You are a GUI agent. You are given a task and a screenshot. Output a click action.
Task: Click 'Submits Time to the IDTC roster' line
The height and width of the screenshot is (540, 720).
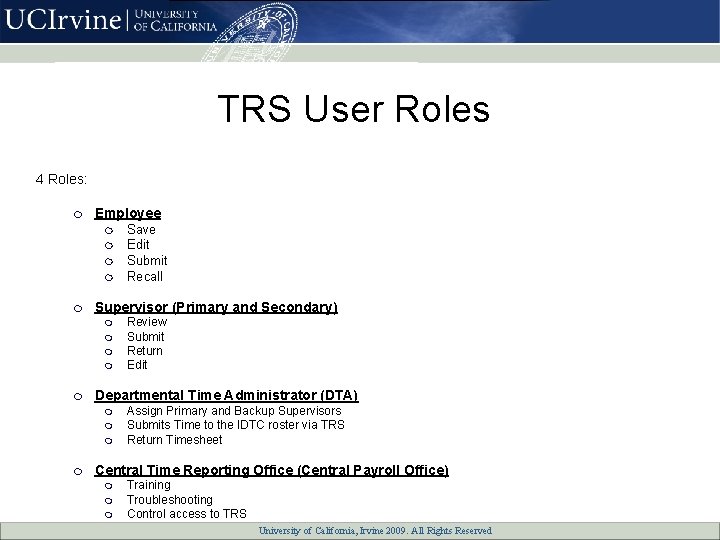[236, 425]
